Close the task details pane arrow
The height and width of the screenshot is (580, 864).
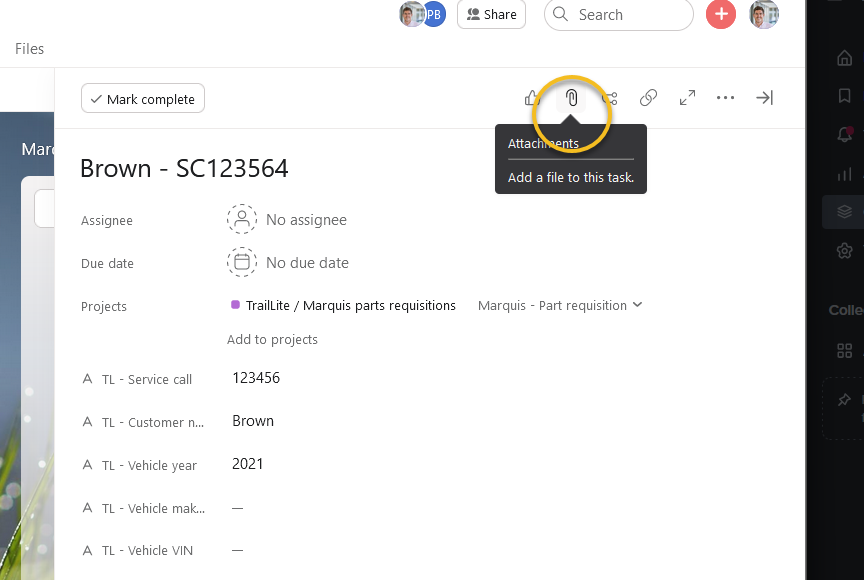point(764,98)
